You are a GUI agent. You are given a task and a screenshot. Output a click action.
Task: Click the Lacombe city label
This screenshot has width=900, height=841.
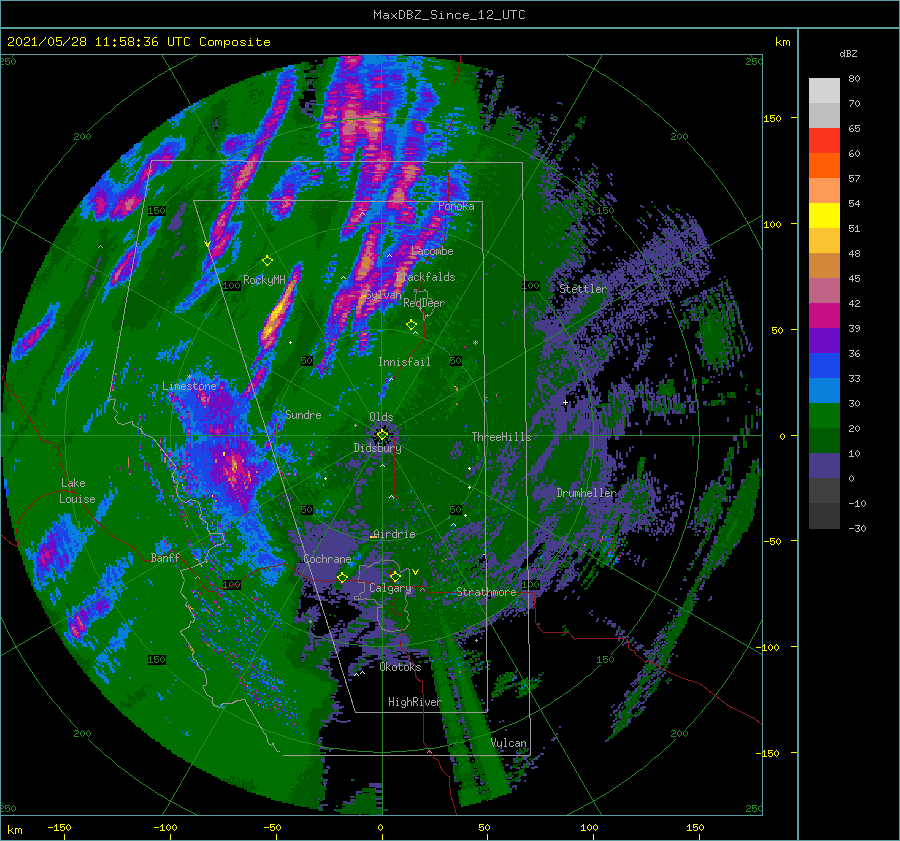432,251
